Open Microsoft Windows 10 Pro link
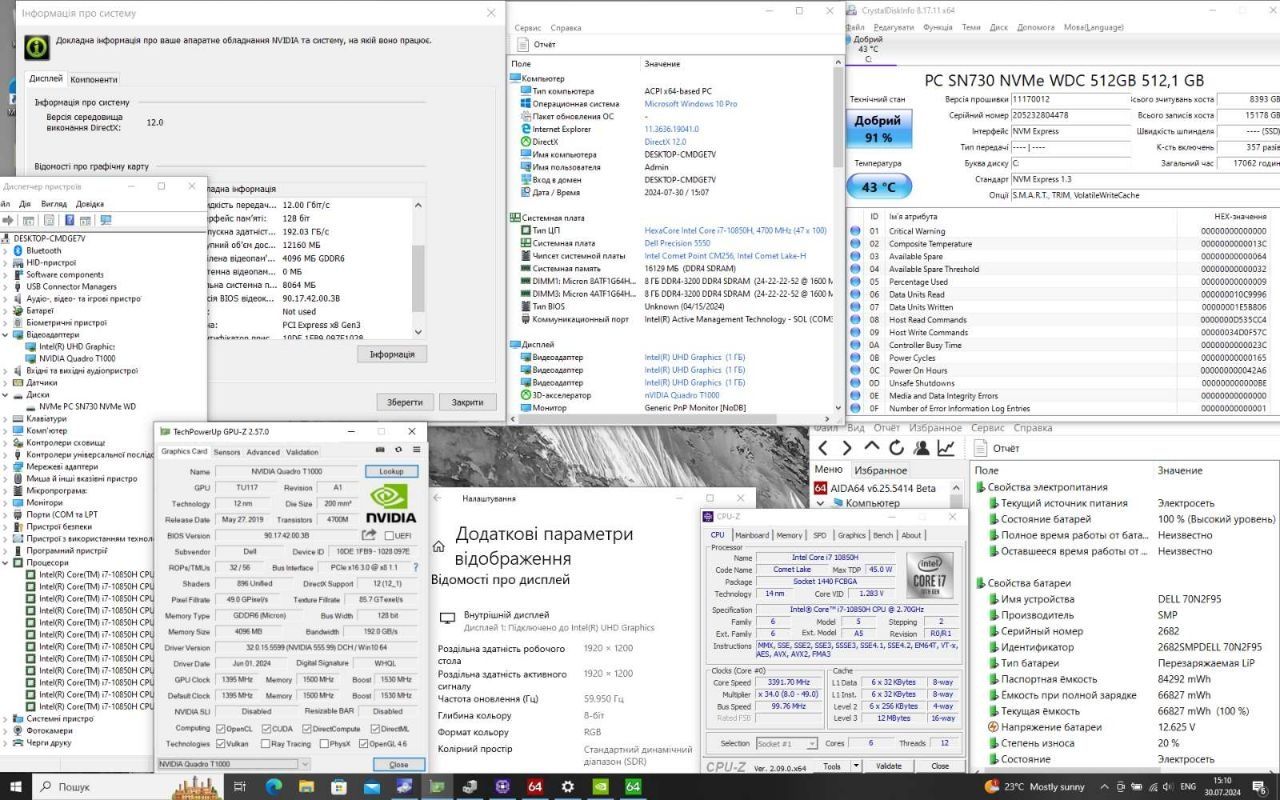 click(x=691, y=104)
